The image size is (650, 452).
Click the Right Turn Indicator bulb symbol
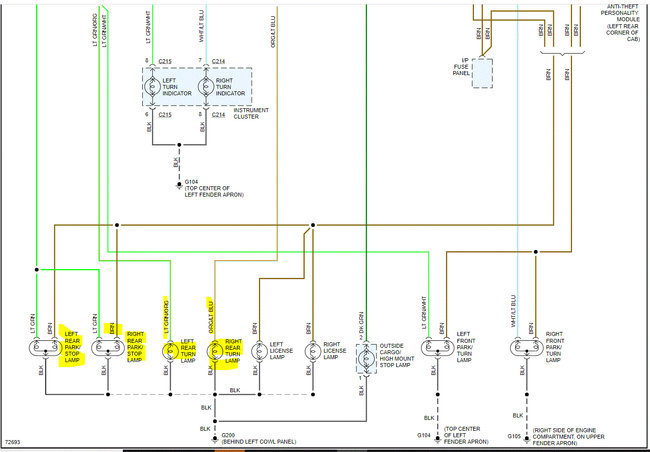click(206, 87)
